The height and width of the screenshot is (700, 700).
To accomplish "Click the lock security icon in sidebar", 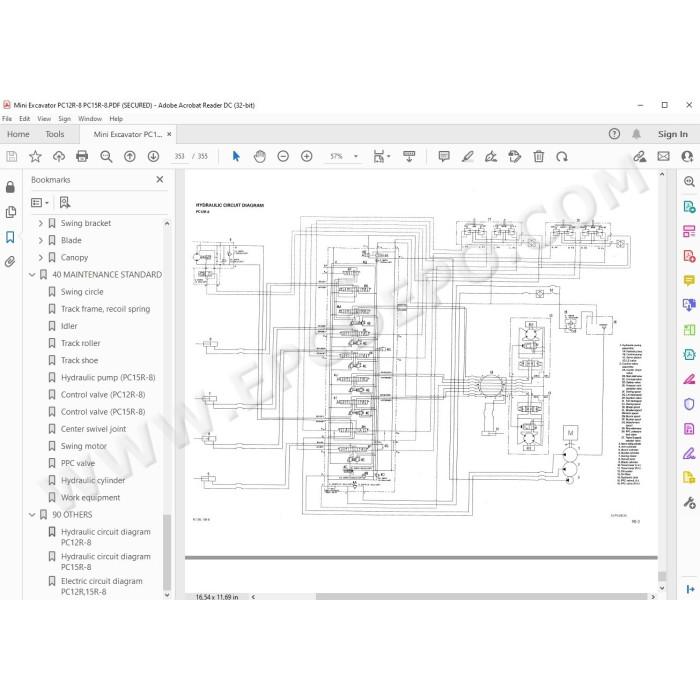I will click(10, 187).
